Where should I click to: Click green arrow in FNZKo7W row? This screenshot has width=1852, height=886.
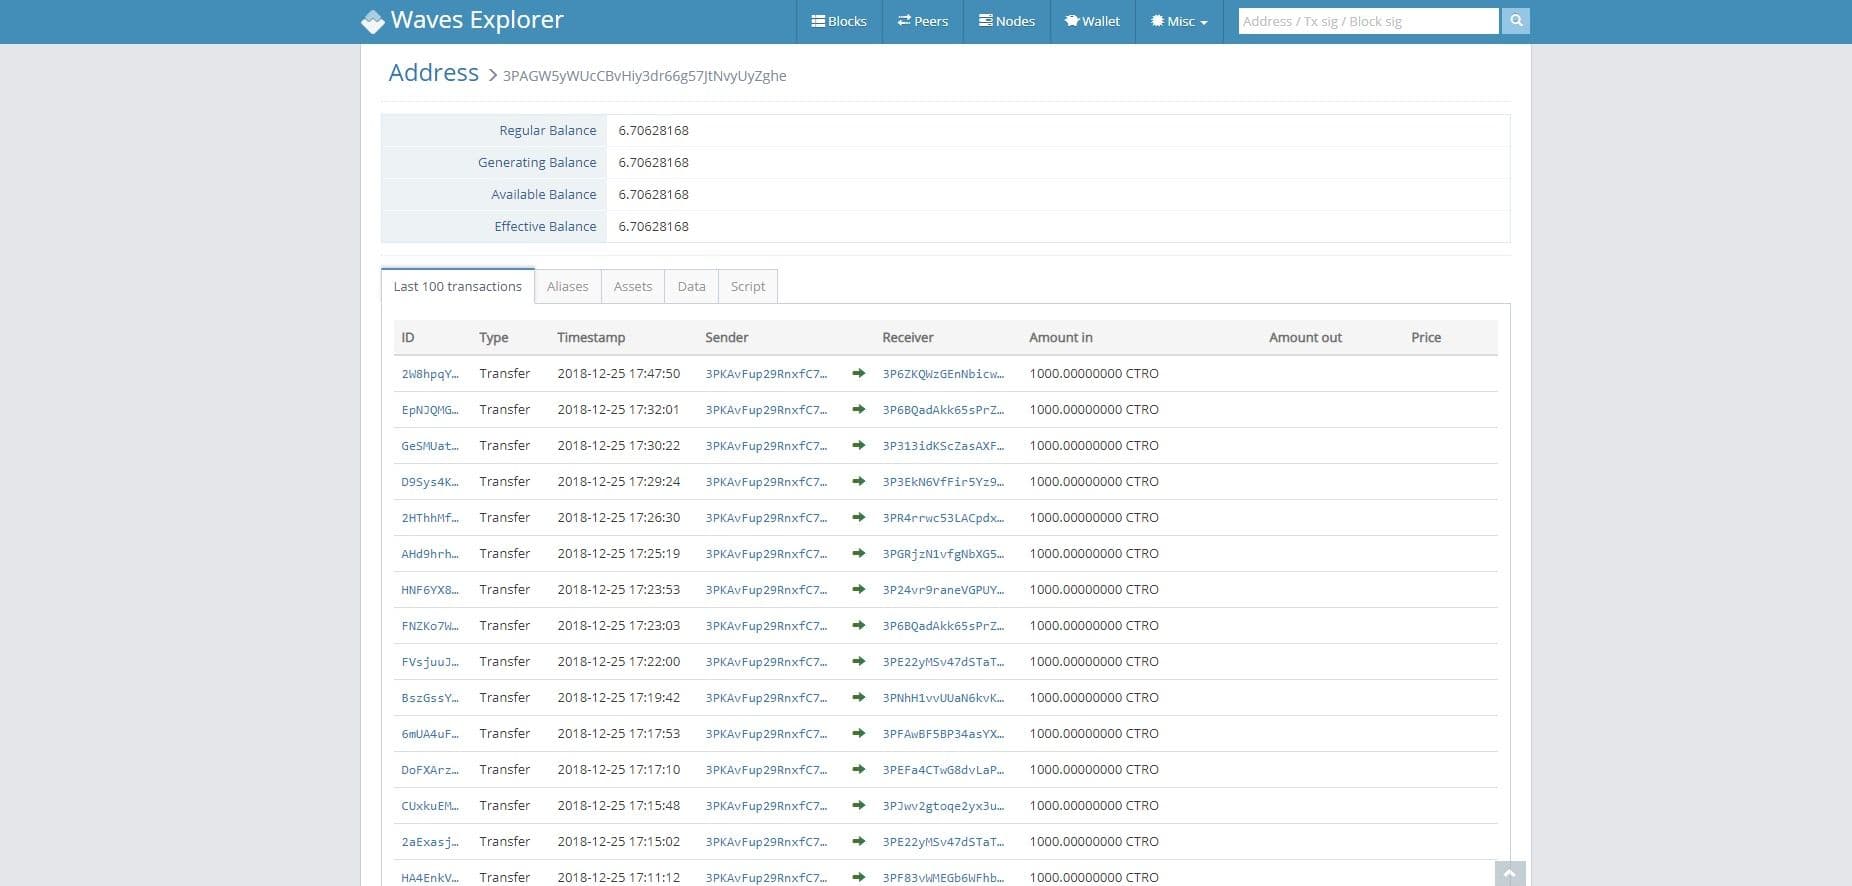point(858,626)
